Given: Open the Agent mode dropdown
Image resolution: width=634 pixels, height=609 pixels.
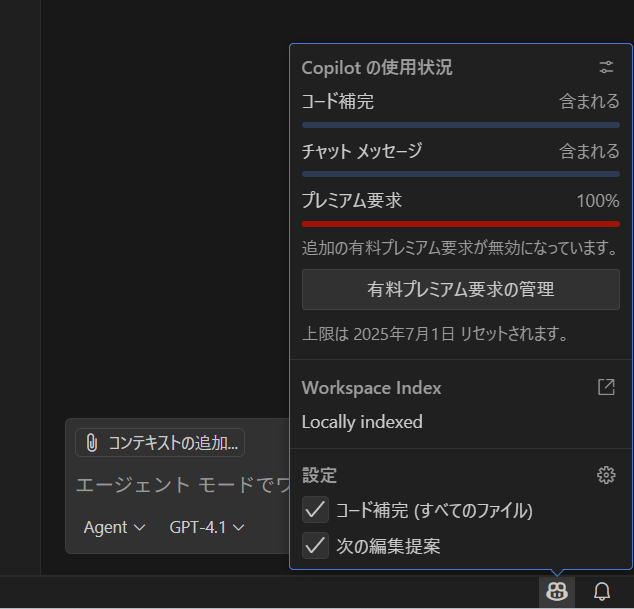Looking at the screenshot, I should point(114,527).
